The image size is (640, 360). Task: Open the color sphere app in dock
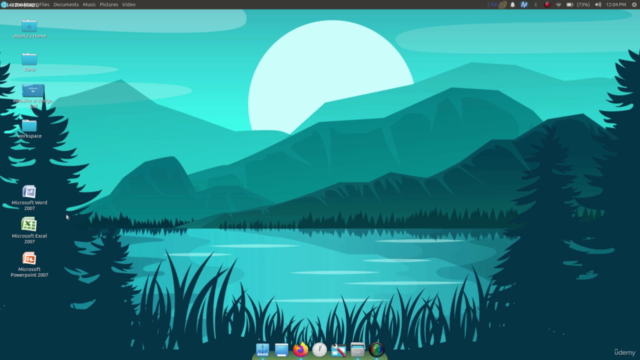377,350
